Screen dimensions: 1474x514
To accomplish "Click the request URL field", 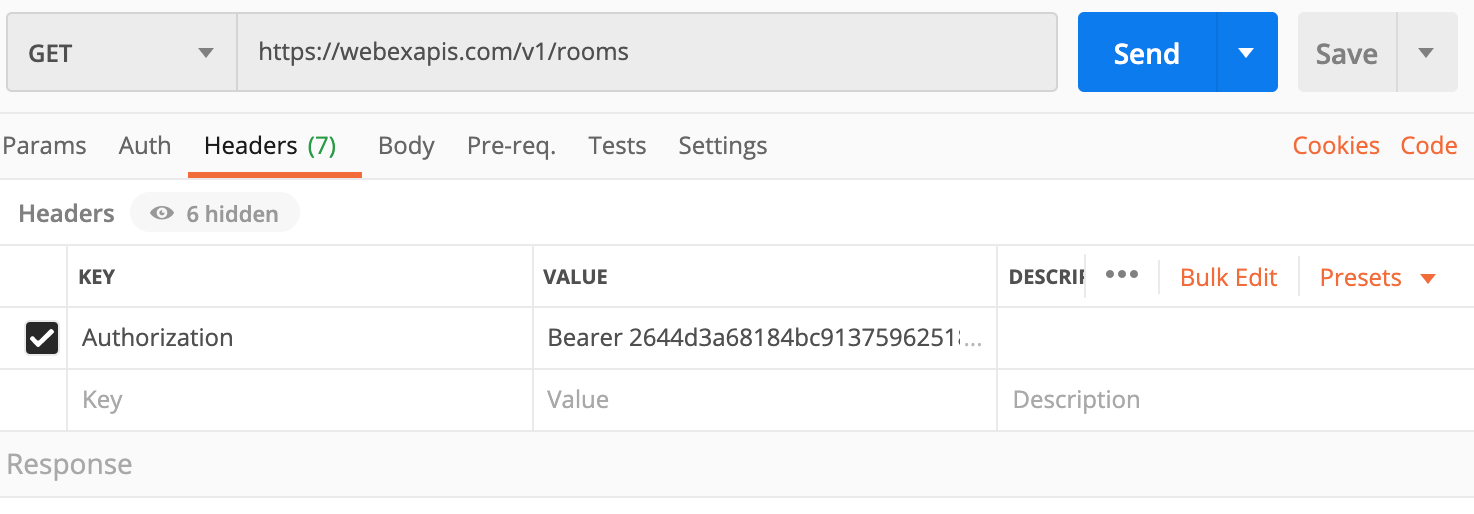I will click(x=647, y=52).
